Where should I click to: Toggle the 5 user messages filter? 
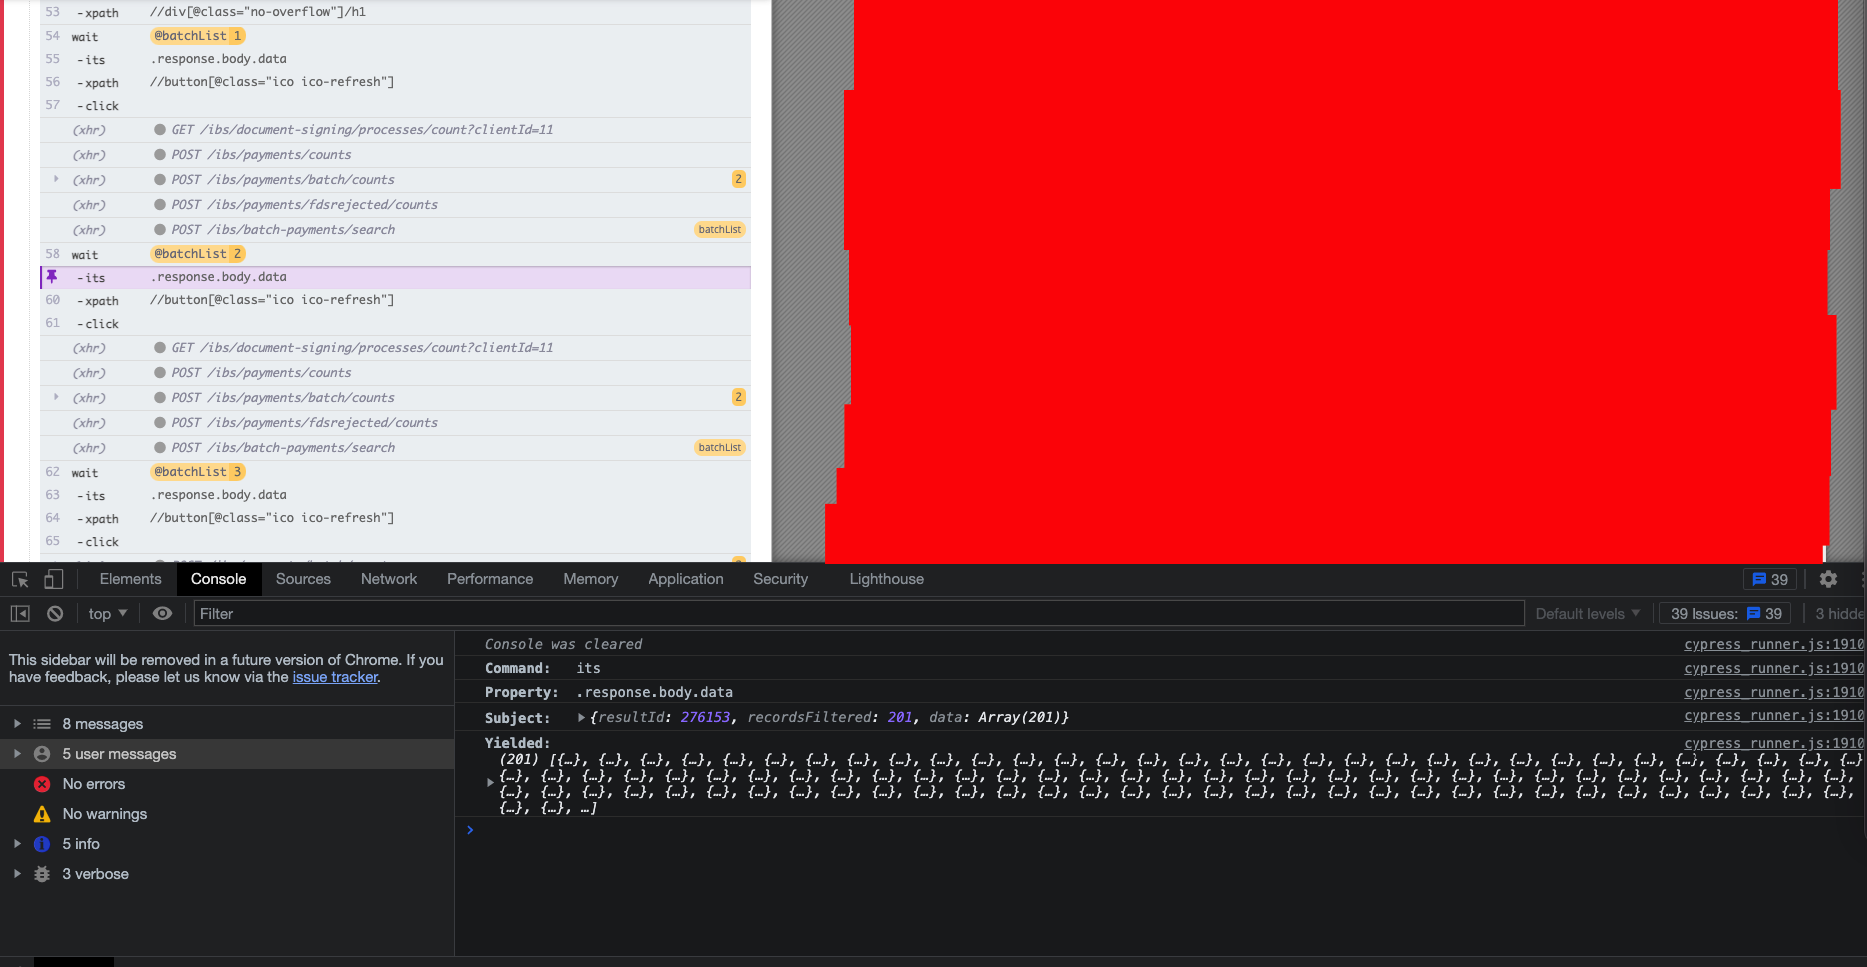117,753
